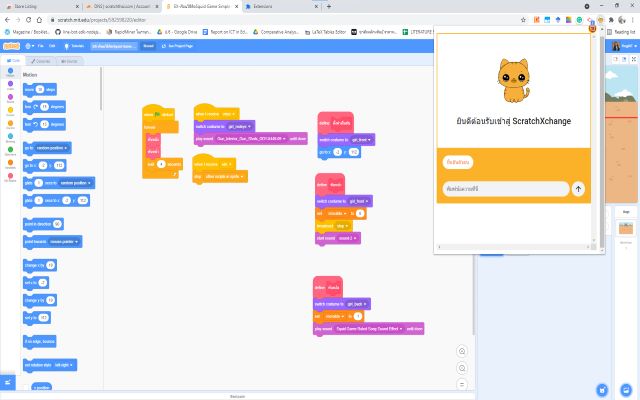Click the project title field
The image size is (640, 400).
click(x=114, y=46)
